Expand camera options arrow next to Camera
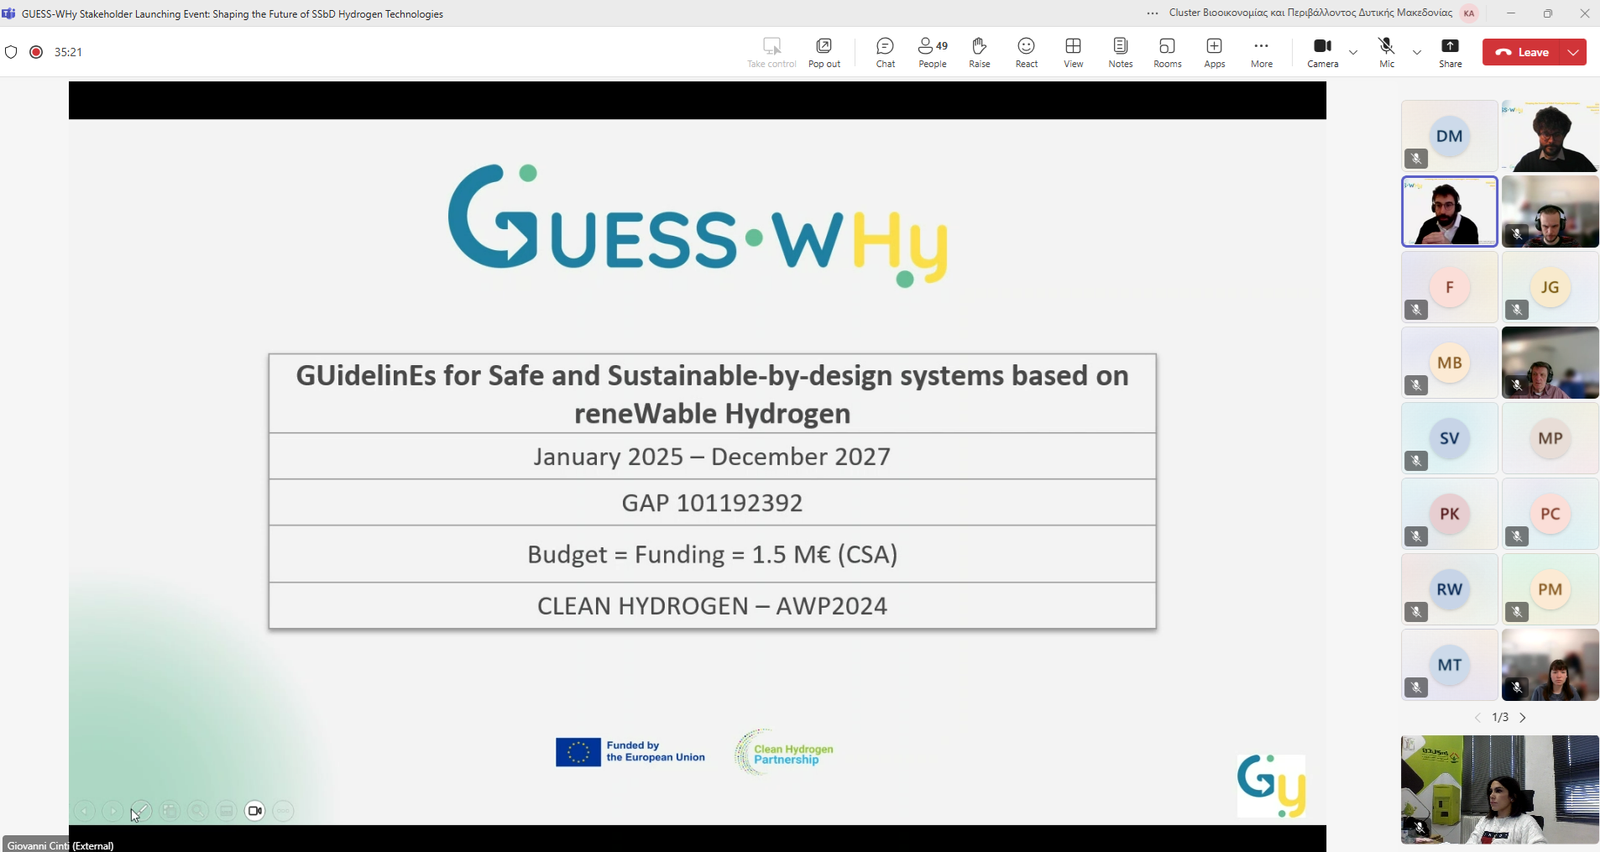This screenshot has width=1600, height=852. click(x=1353, y=52)
